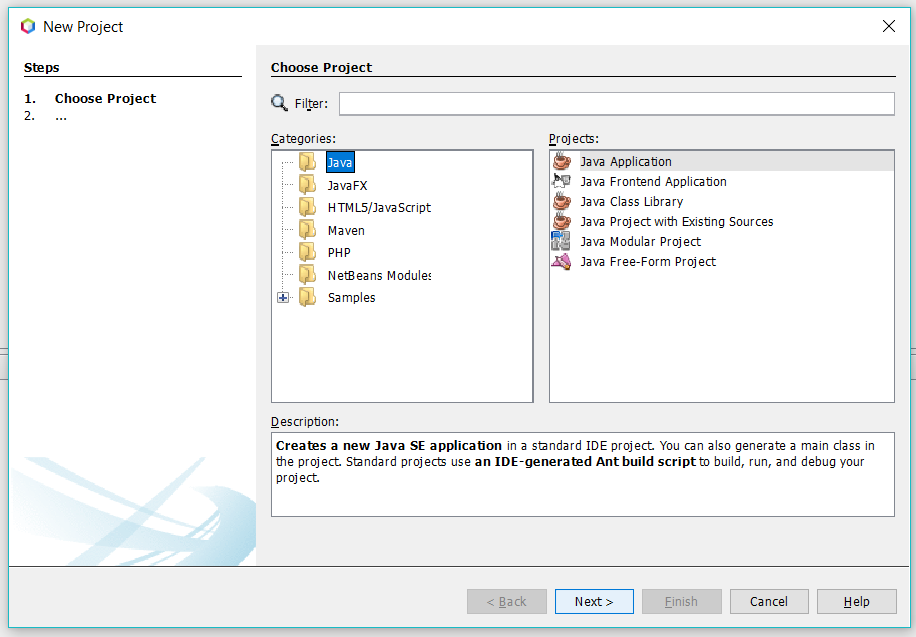
Task: Click the PHP category folder icon
Action: (x=307, y=252)
